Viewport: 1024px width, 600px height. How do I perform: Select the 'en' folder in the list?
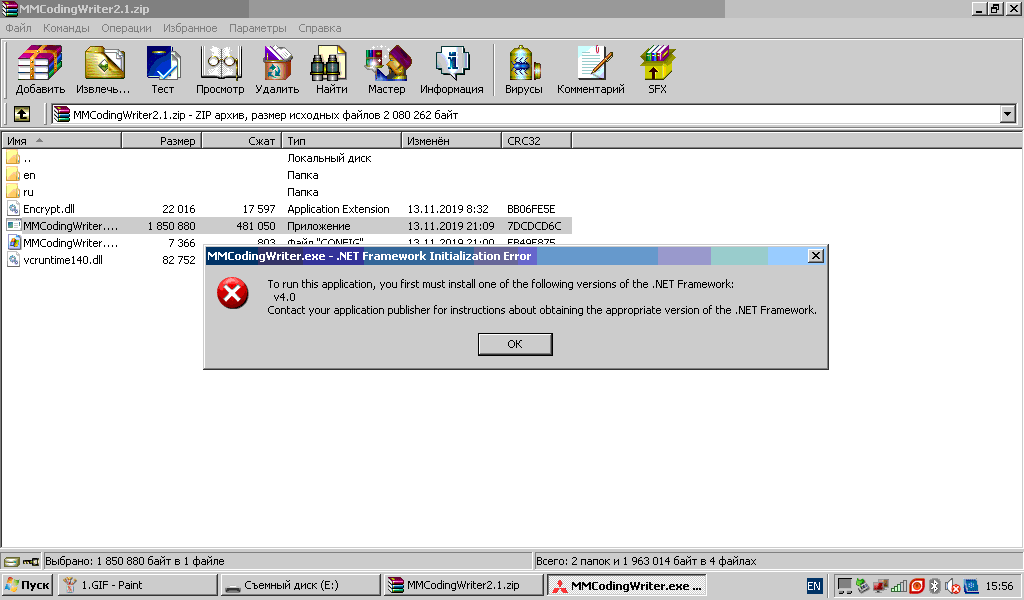point(287,175)
